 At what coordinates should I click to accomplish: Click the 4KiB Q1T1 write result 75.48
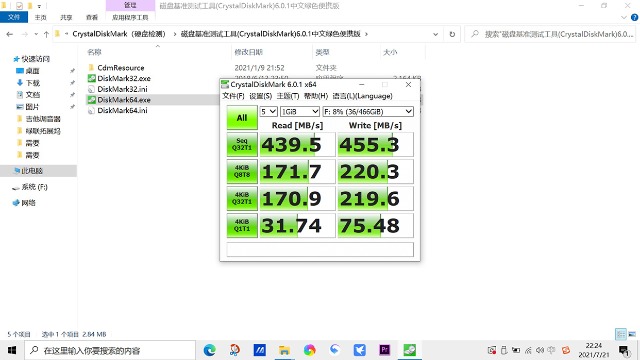(x=376, y=225)
